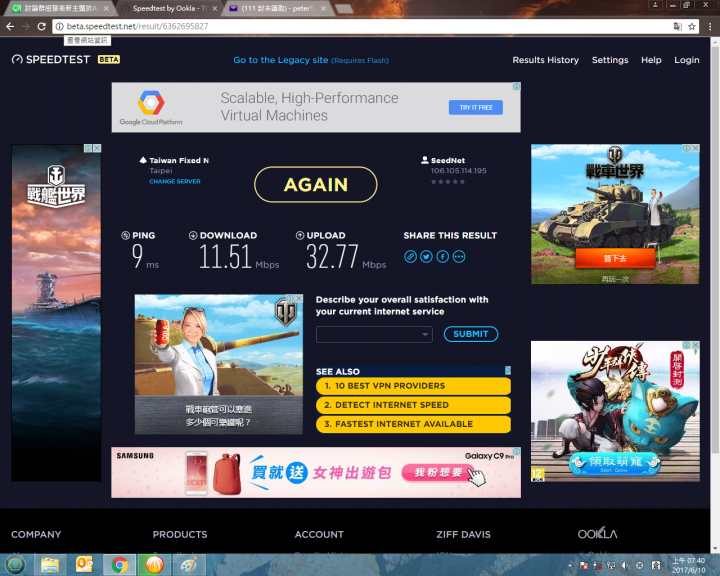This screenshot has height=576, width=720.
Task: Click the IP address 106.105.114.195
Action: pos(458,171)
